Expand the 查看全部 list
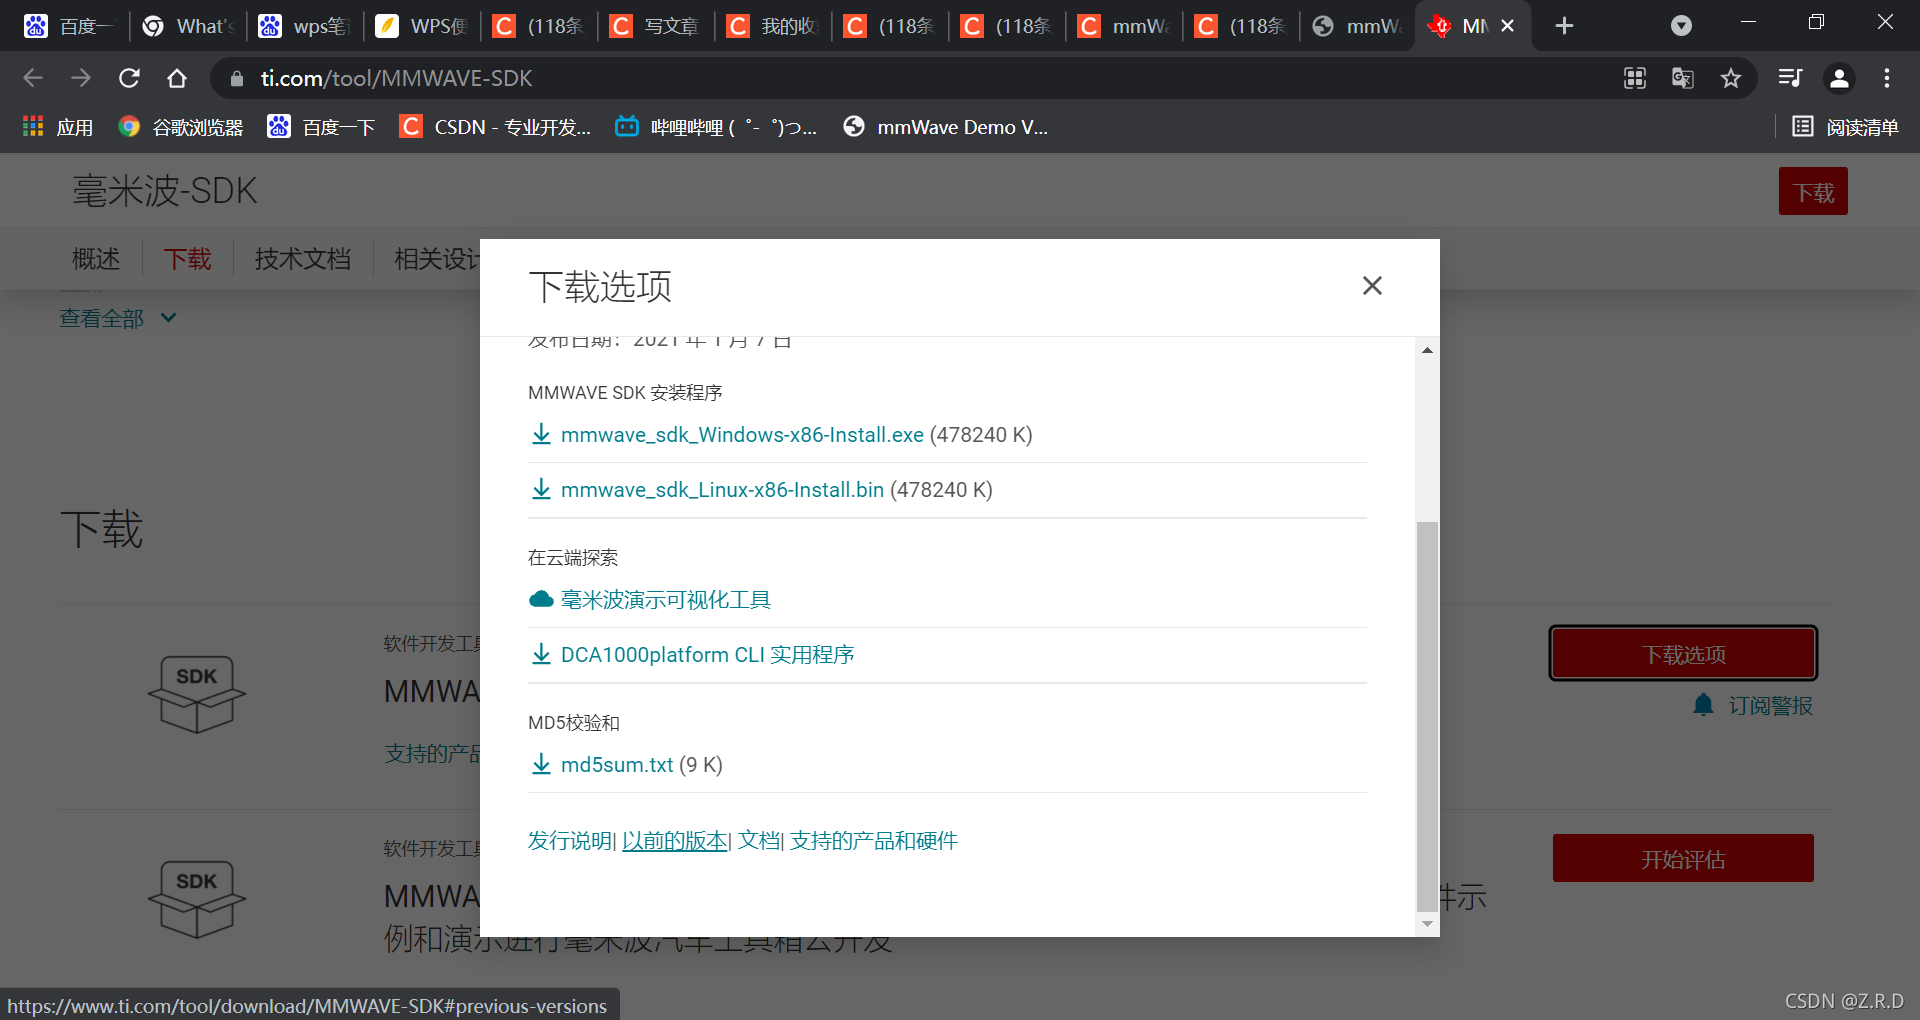This screenshot has width=1920, height=1020. 118,318
